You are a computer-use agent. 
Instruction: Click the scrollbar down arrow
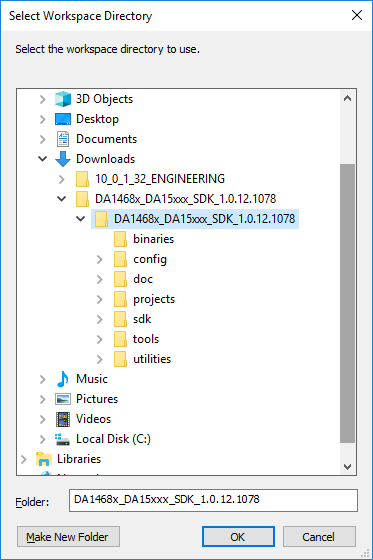(x=347, y=466)
